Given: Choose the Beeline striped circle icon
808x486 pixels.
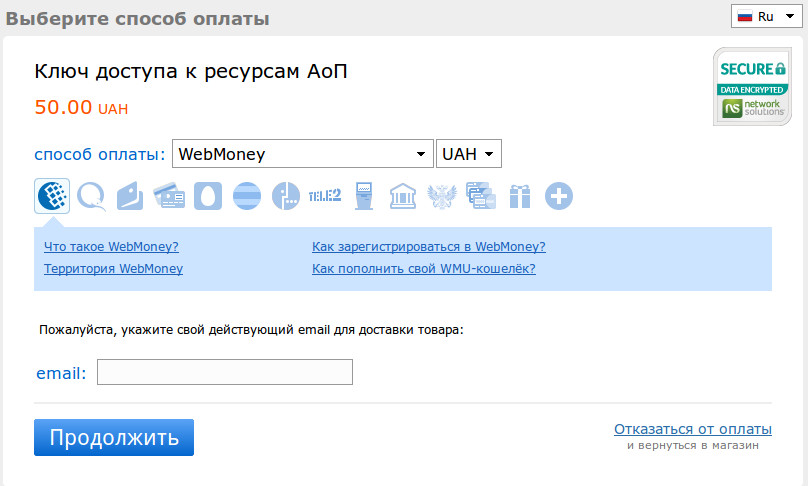Looking at the screenshot, I should click(x=247, y=195).
